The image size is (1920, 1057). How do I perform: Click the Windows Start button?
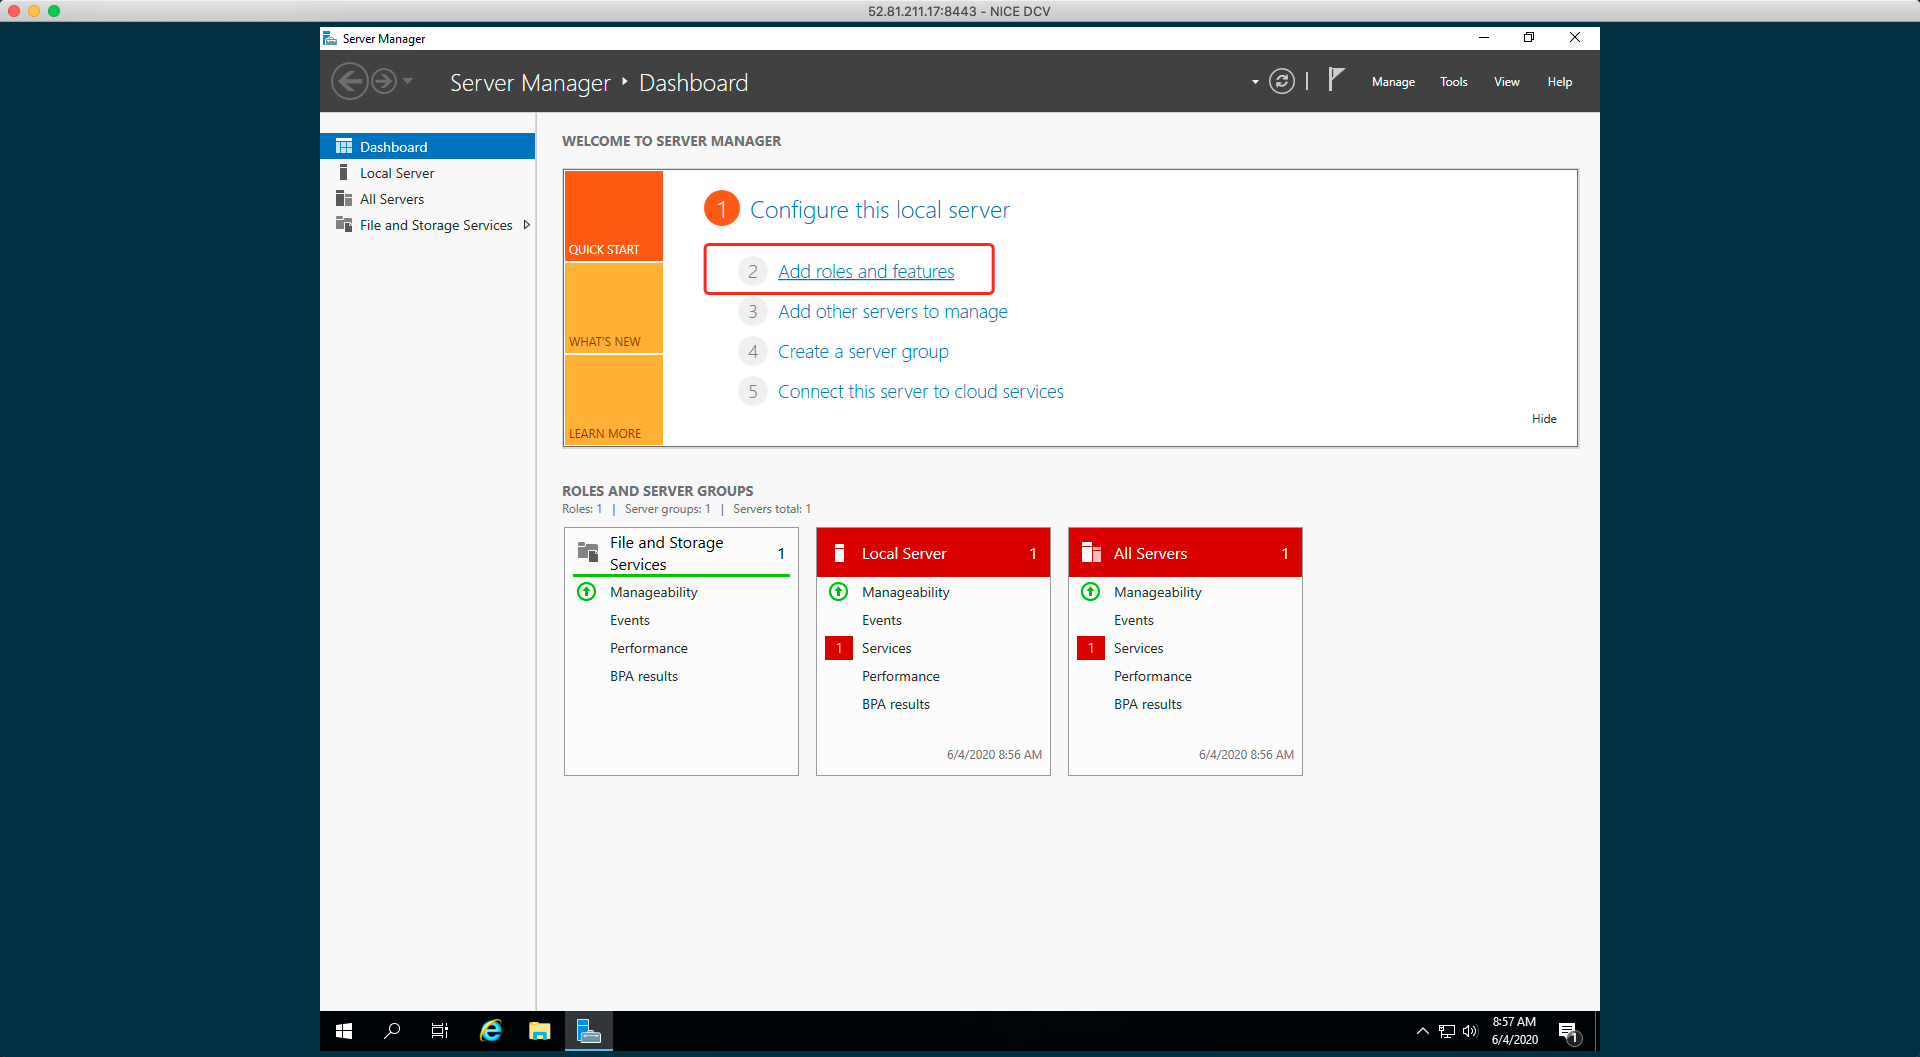[344, 1031]
